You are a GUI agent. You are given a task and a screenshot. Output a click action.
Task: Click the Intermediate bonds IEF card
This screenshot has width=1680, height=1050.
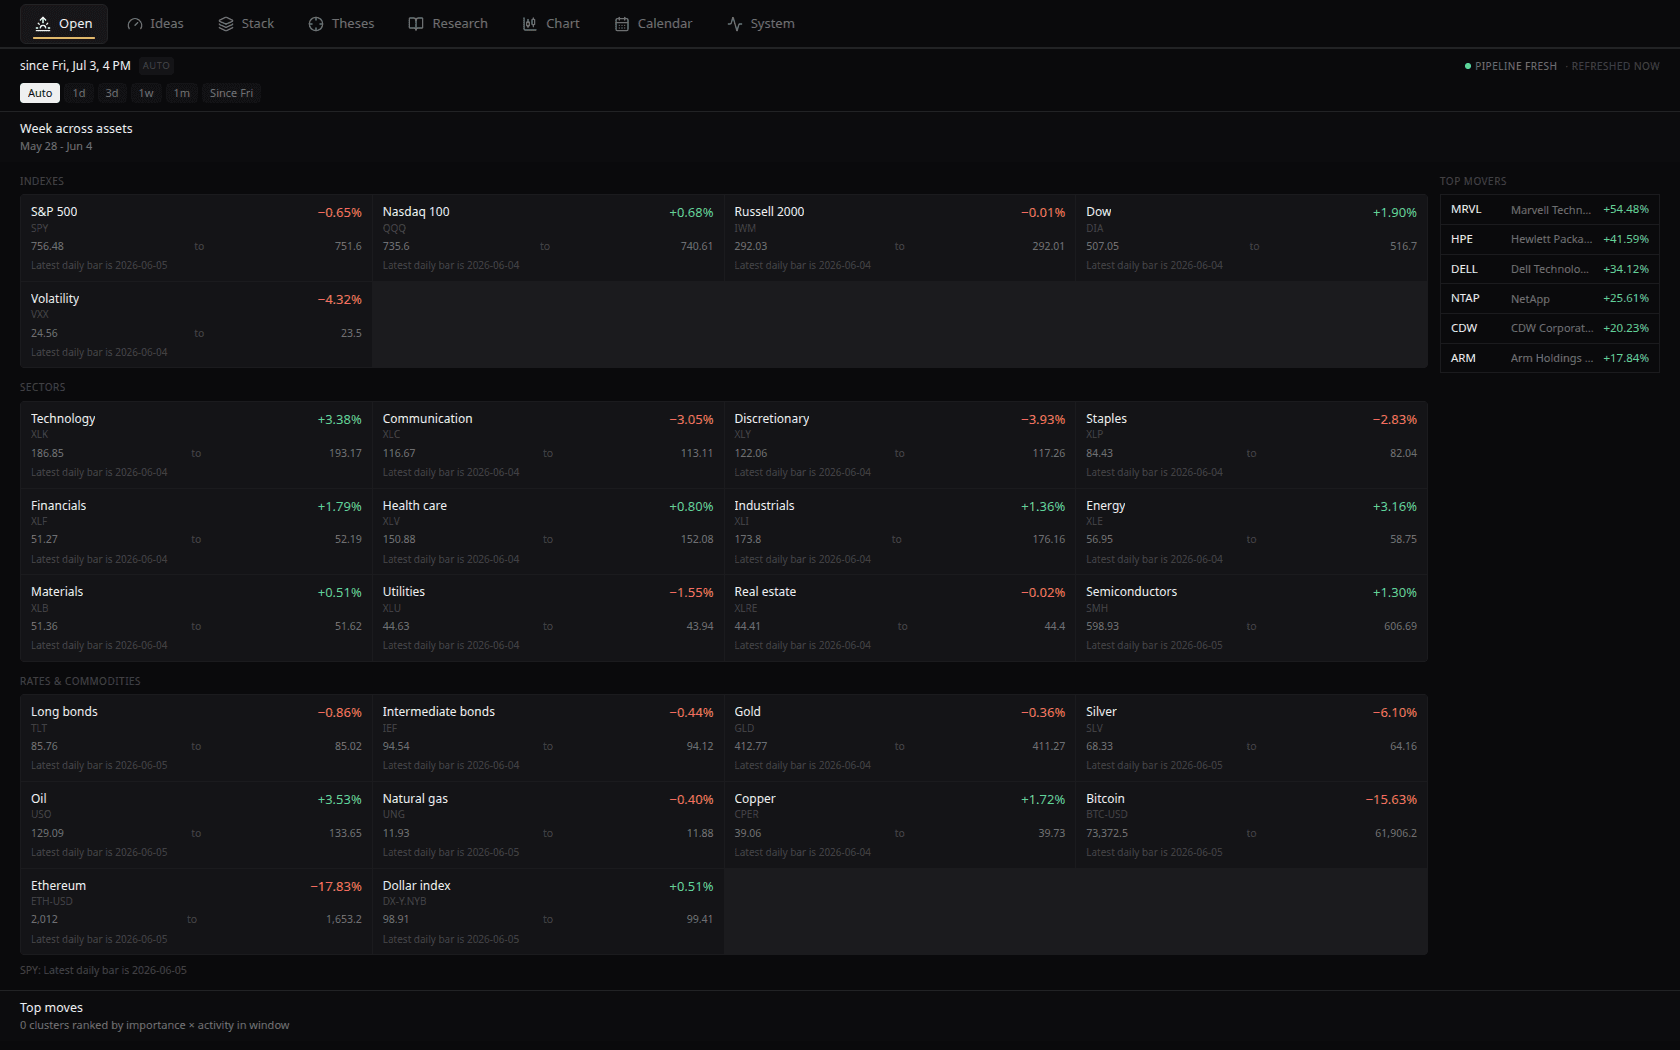point(548,738)
